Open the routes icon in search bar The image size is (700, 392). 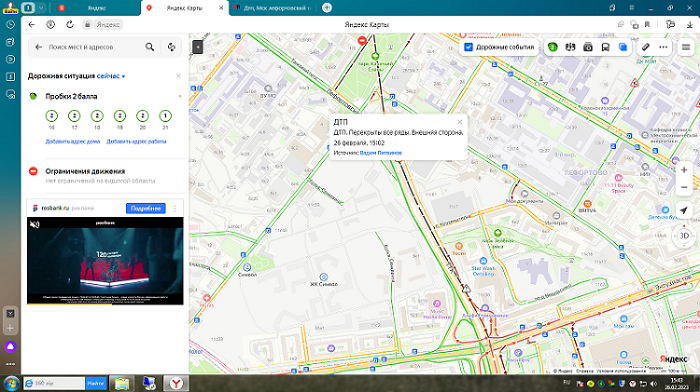pos(171,47)
